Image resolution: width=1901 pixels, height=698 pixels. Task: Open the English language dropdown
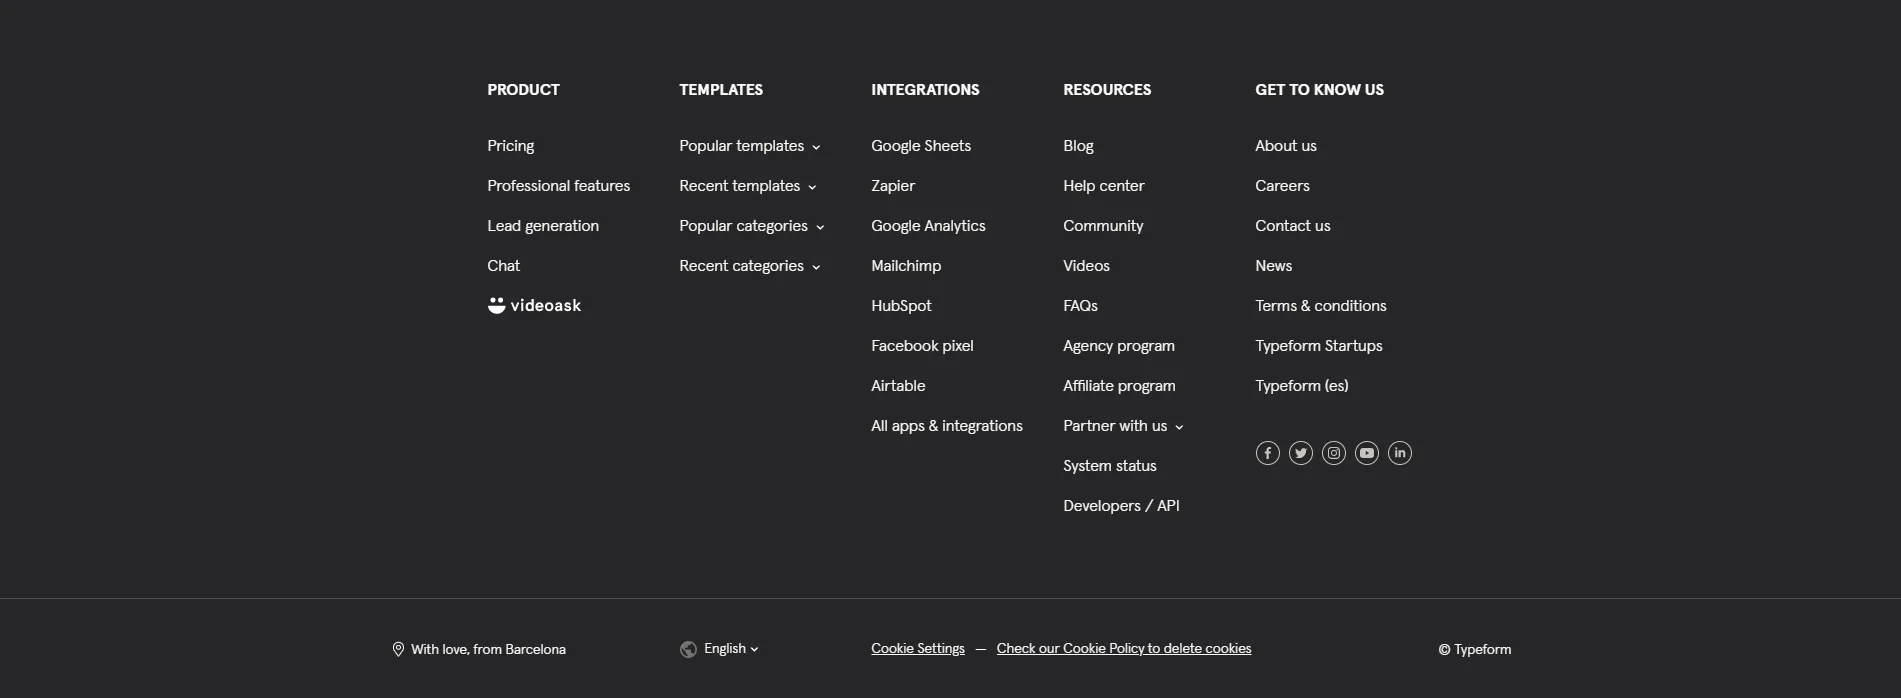coord(731,649)
